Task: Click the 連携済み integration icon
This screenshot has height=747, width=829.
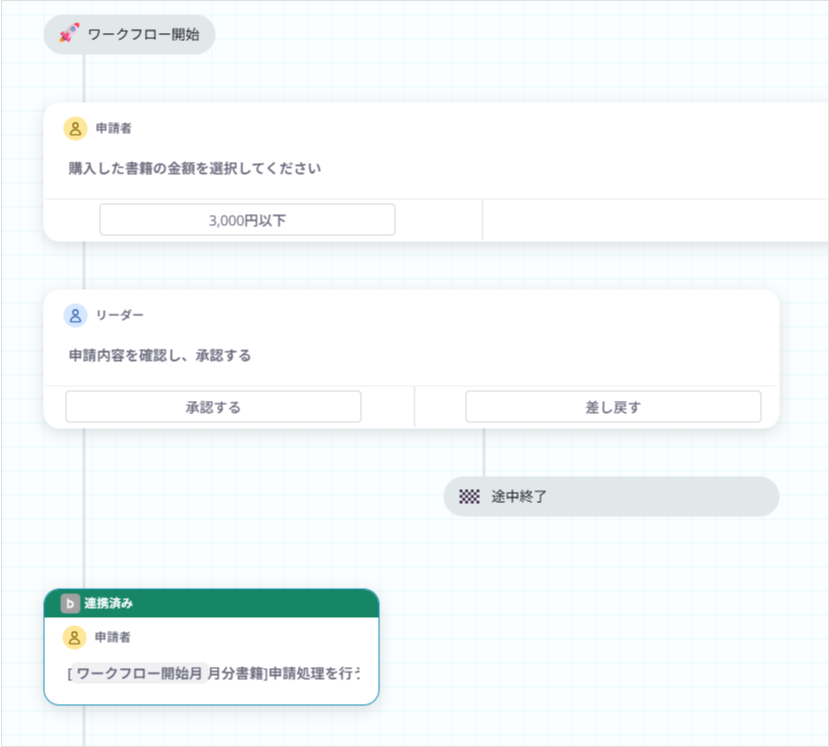Action: point(70,604)
